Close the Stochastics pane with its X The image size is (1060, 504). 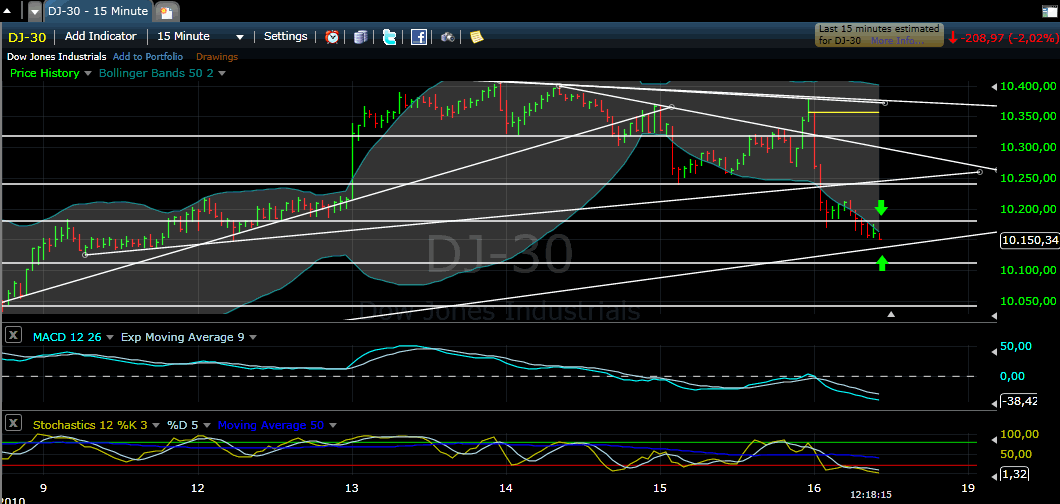pyautogui.click(x=12, y=424)
